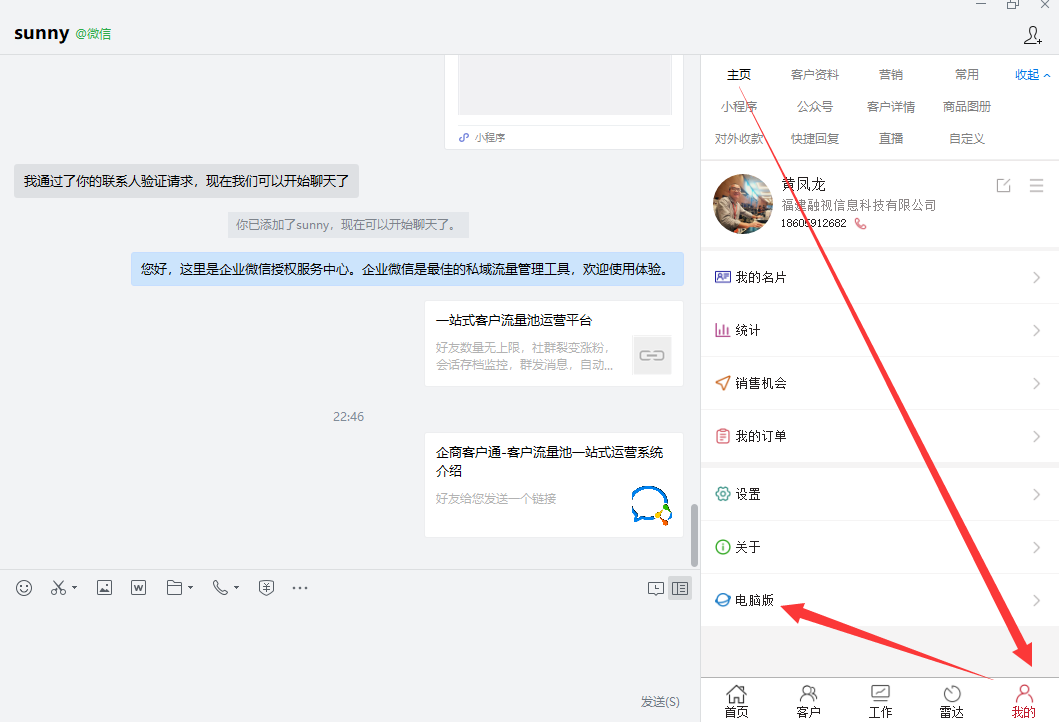The image size is (1059, 722).
Task: Send an image via picture icon
Action: [104, 588]
